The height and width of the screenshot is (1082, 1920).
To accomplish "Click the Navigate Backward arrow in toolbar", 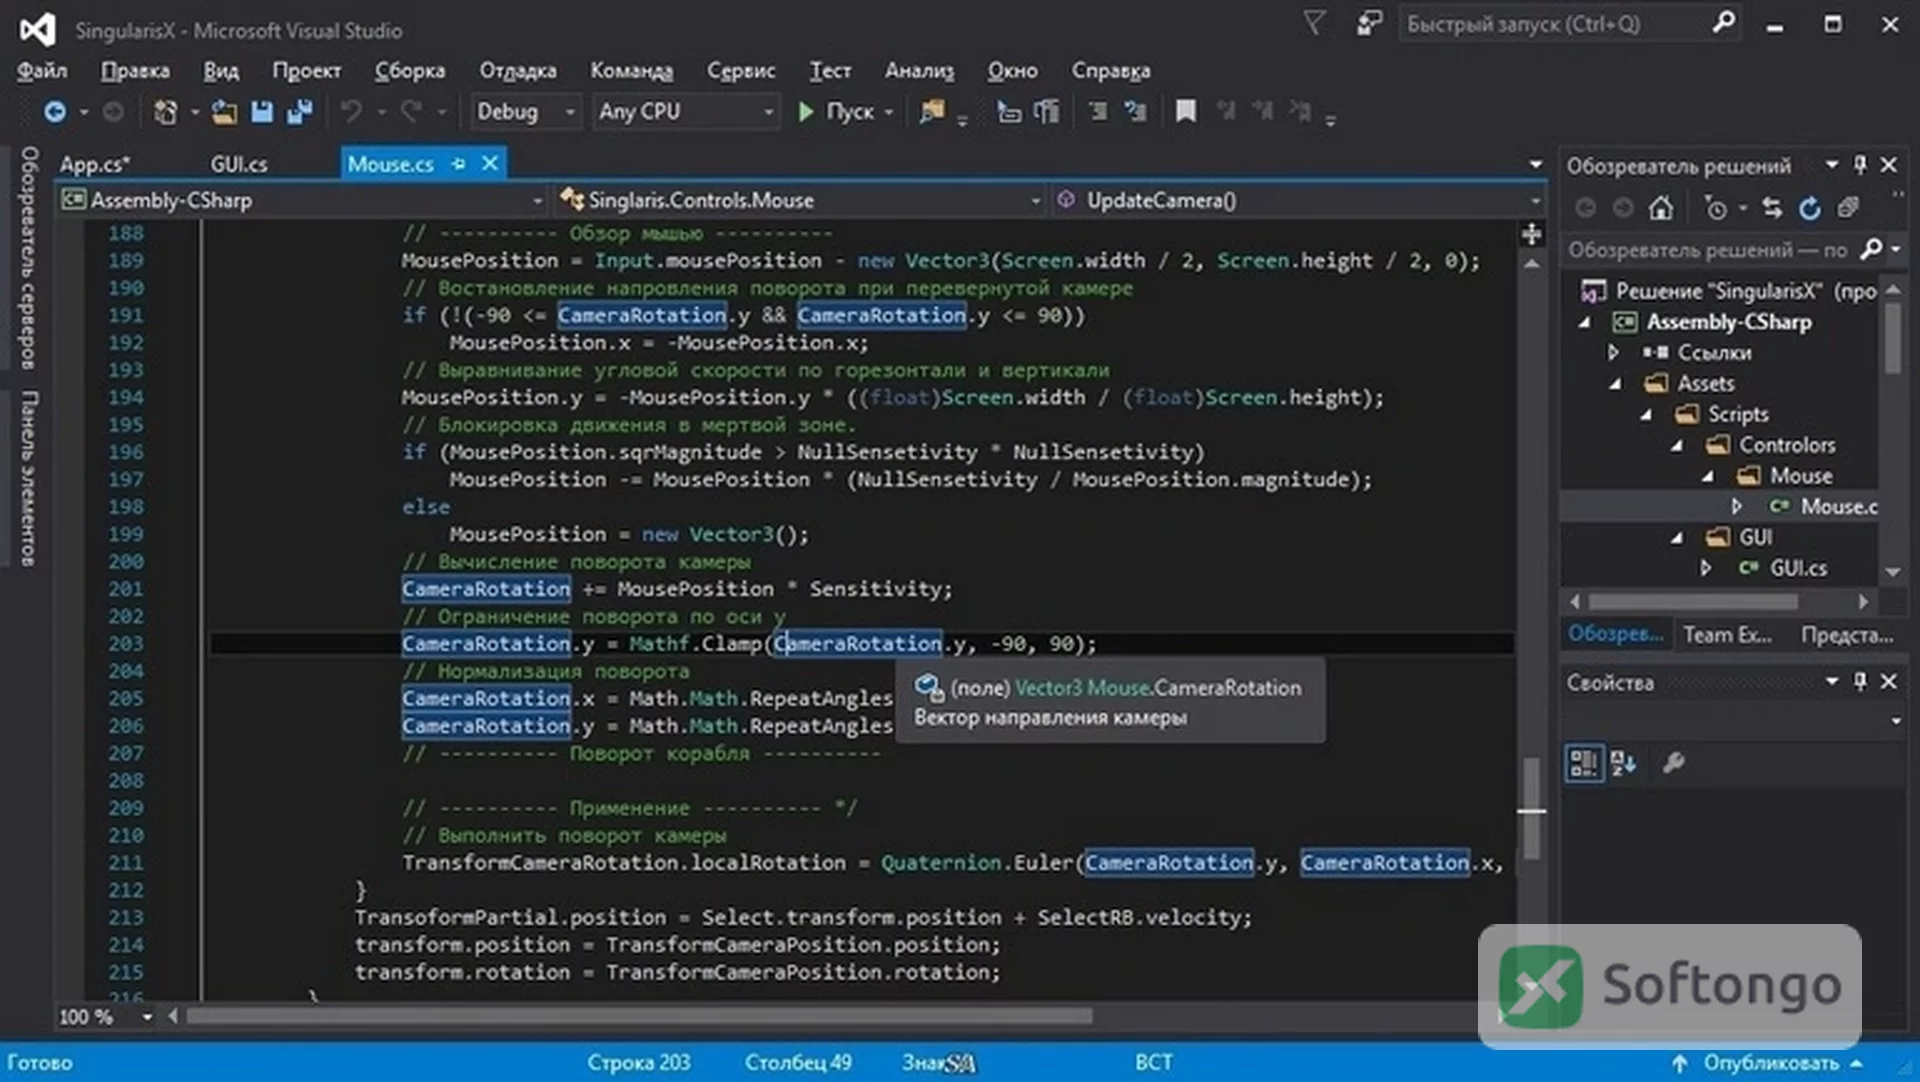I will tap(55, 112).
